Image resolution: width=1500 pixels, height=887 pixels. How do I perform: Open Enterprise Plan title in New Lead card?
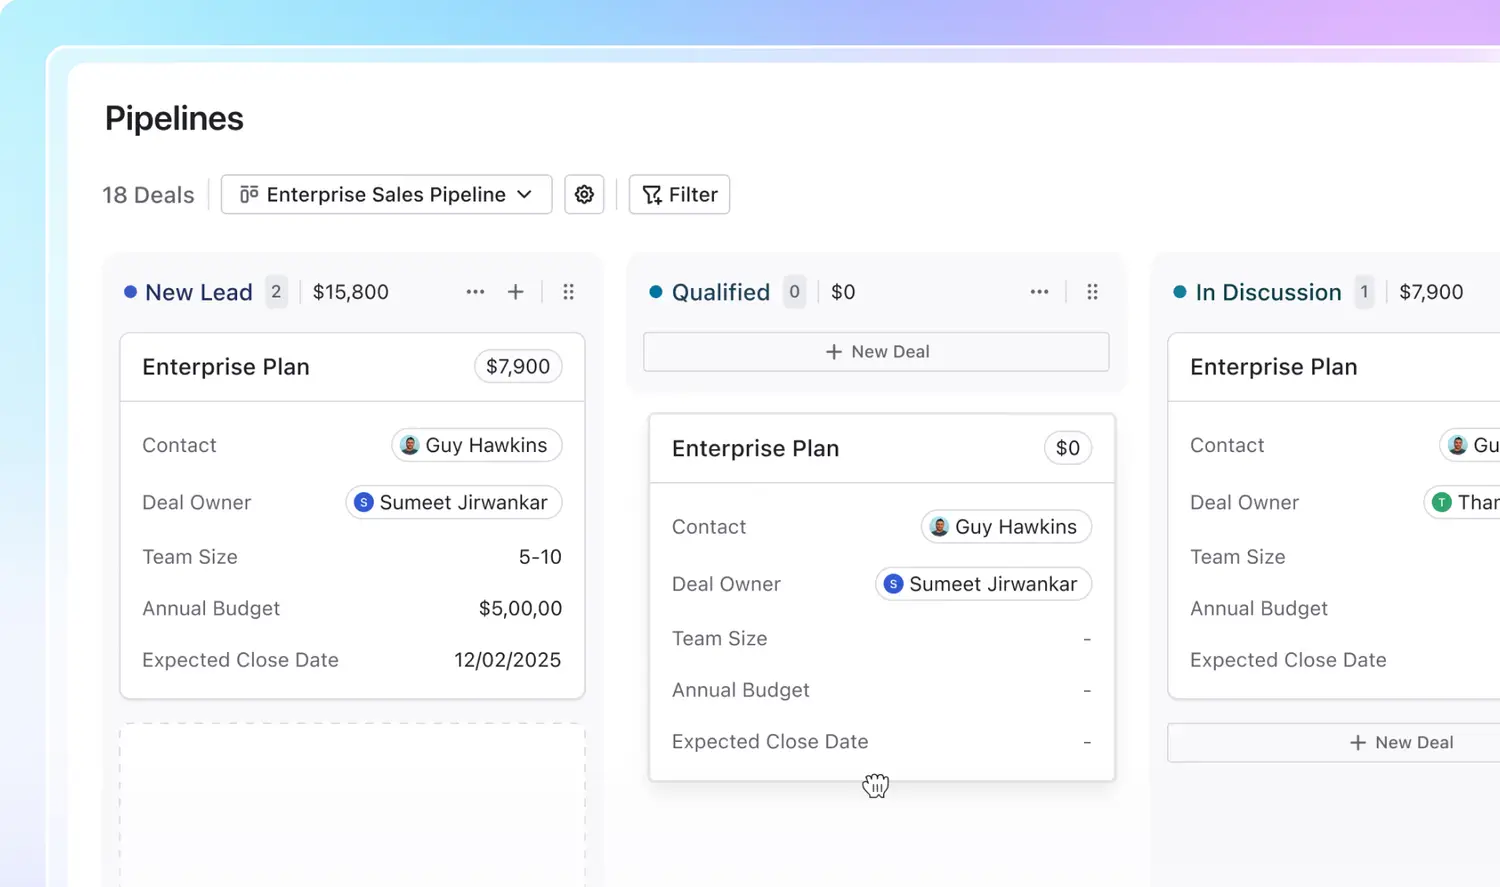[x=226, y=367]
